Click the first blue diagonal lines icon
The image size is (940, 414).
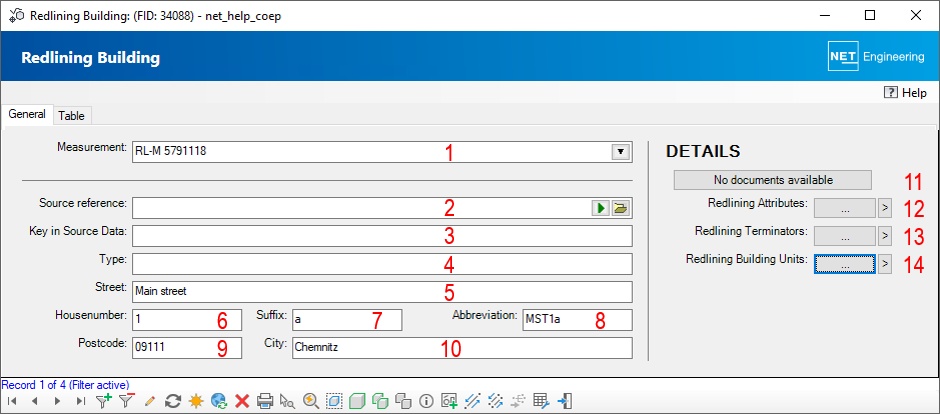[x=472, y=401]
